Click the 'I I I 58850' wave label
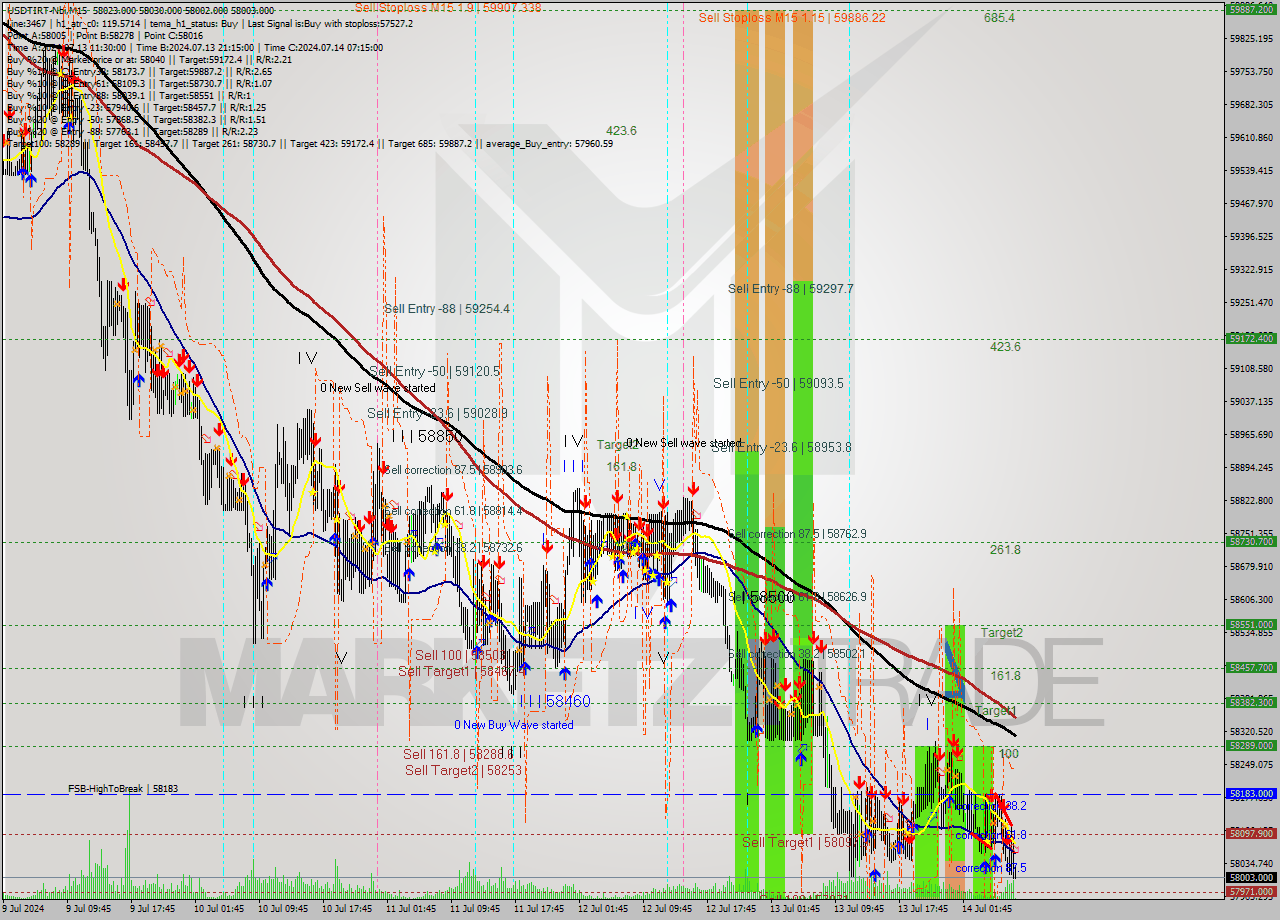Viewport: 1280px width, 920px height. coord(426,437)
